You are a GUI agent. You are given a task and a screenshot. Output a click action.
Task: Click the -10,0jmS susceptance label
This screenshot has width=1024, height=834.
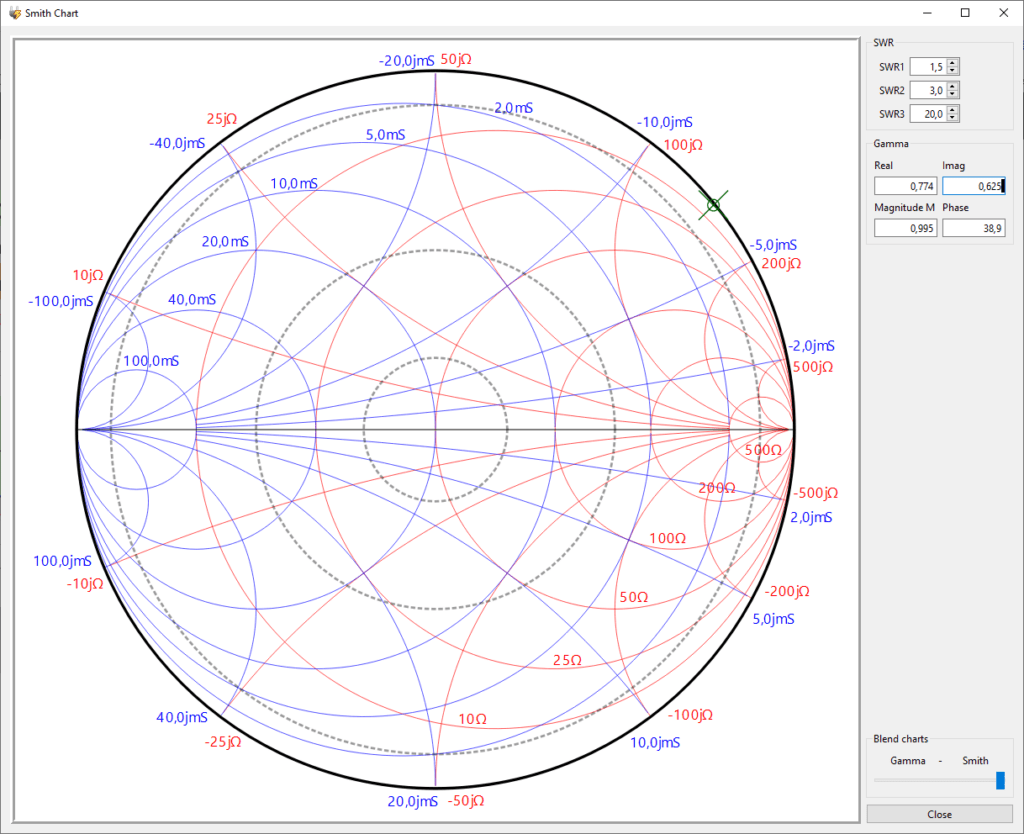click(665, 122)
